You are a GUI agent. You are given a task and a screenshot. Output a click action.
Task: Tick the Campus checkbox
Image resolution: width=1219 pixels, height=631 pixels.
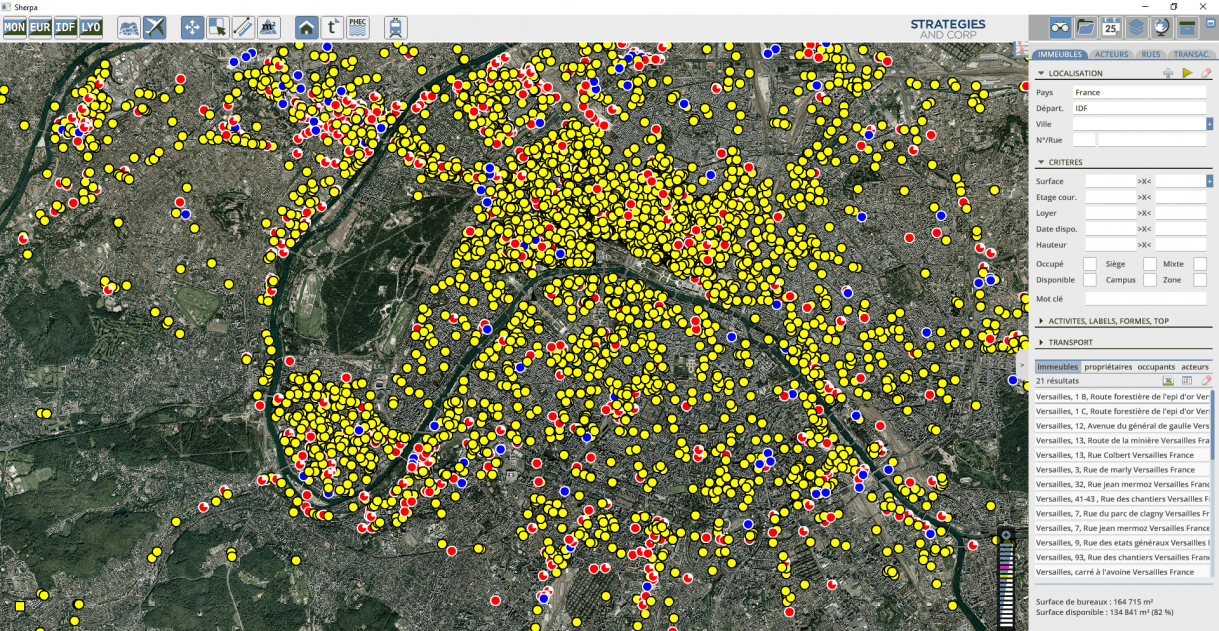tap(1150, 280)
